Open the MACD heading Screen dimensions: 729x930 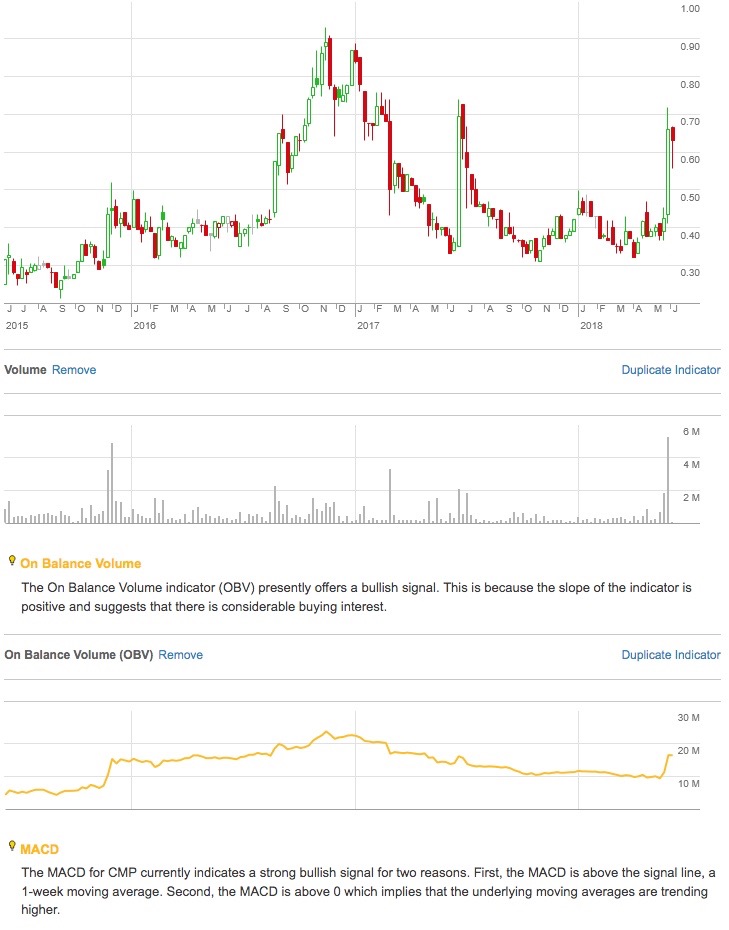click(x=39, y=849)
